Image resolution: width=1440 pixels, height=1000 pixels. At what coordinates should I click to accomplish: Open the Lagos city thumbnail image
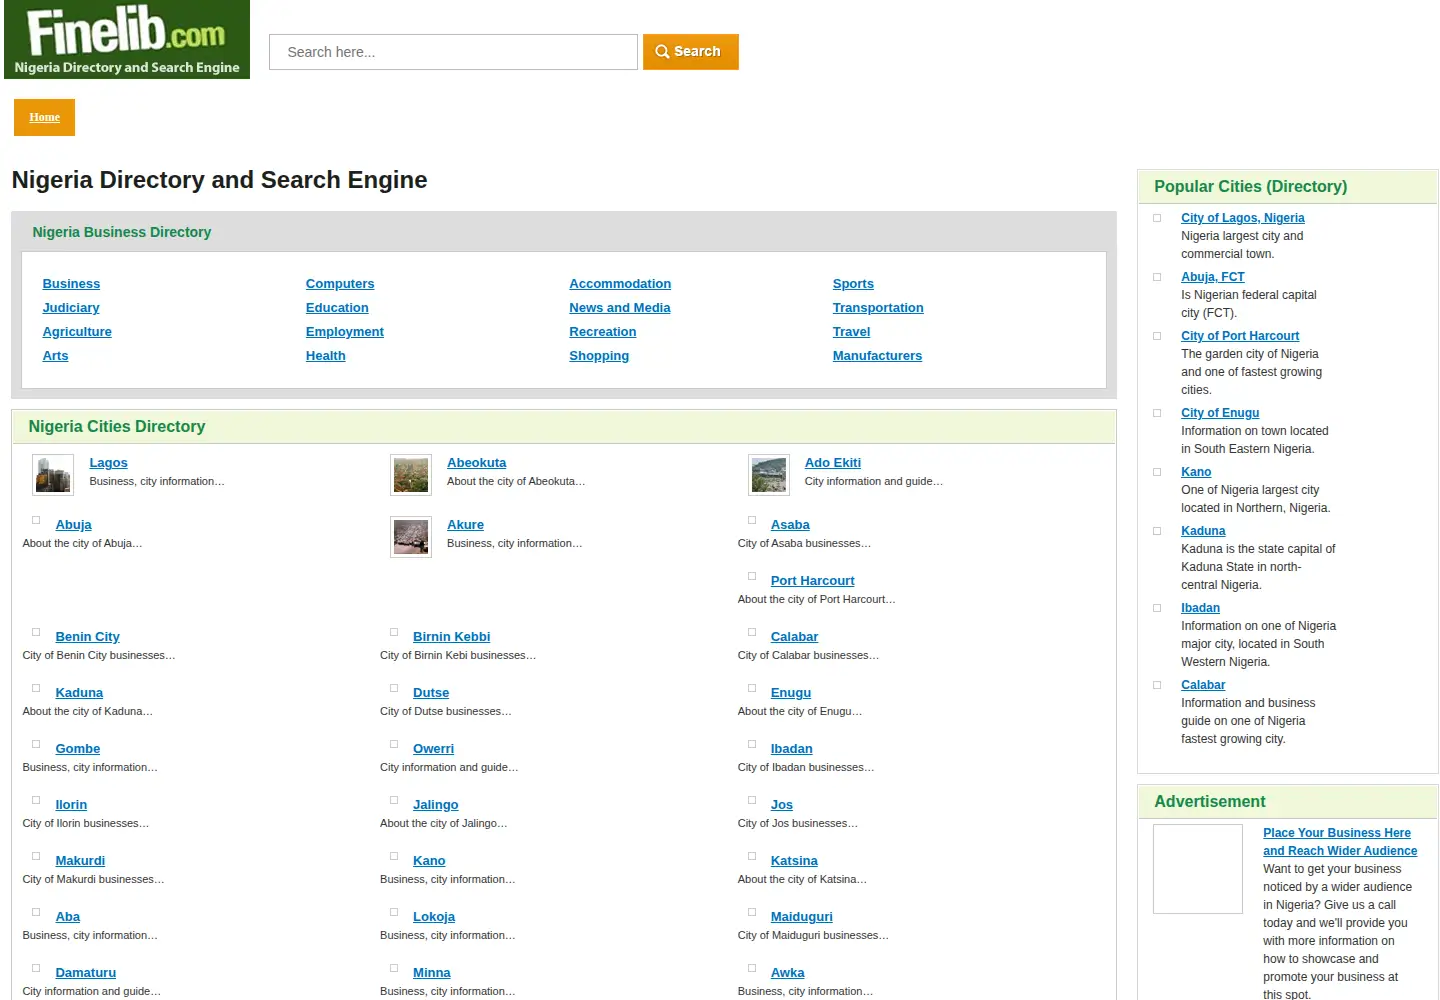point(53,475)
